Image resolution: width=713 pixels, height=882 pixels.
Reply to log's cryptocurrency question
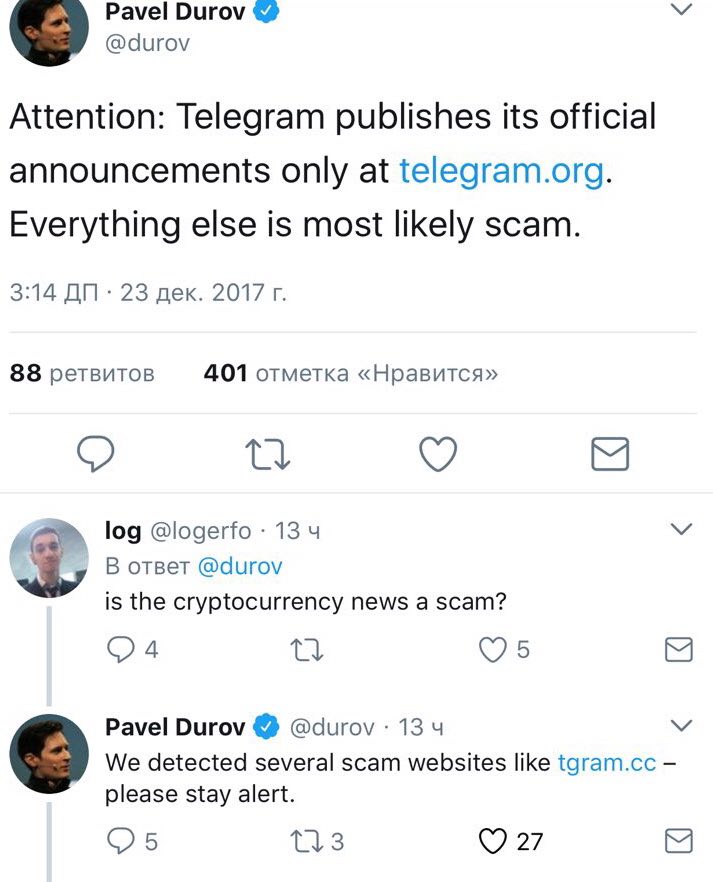coord(133,650)
